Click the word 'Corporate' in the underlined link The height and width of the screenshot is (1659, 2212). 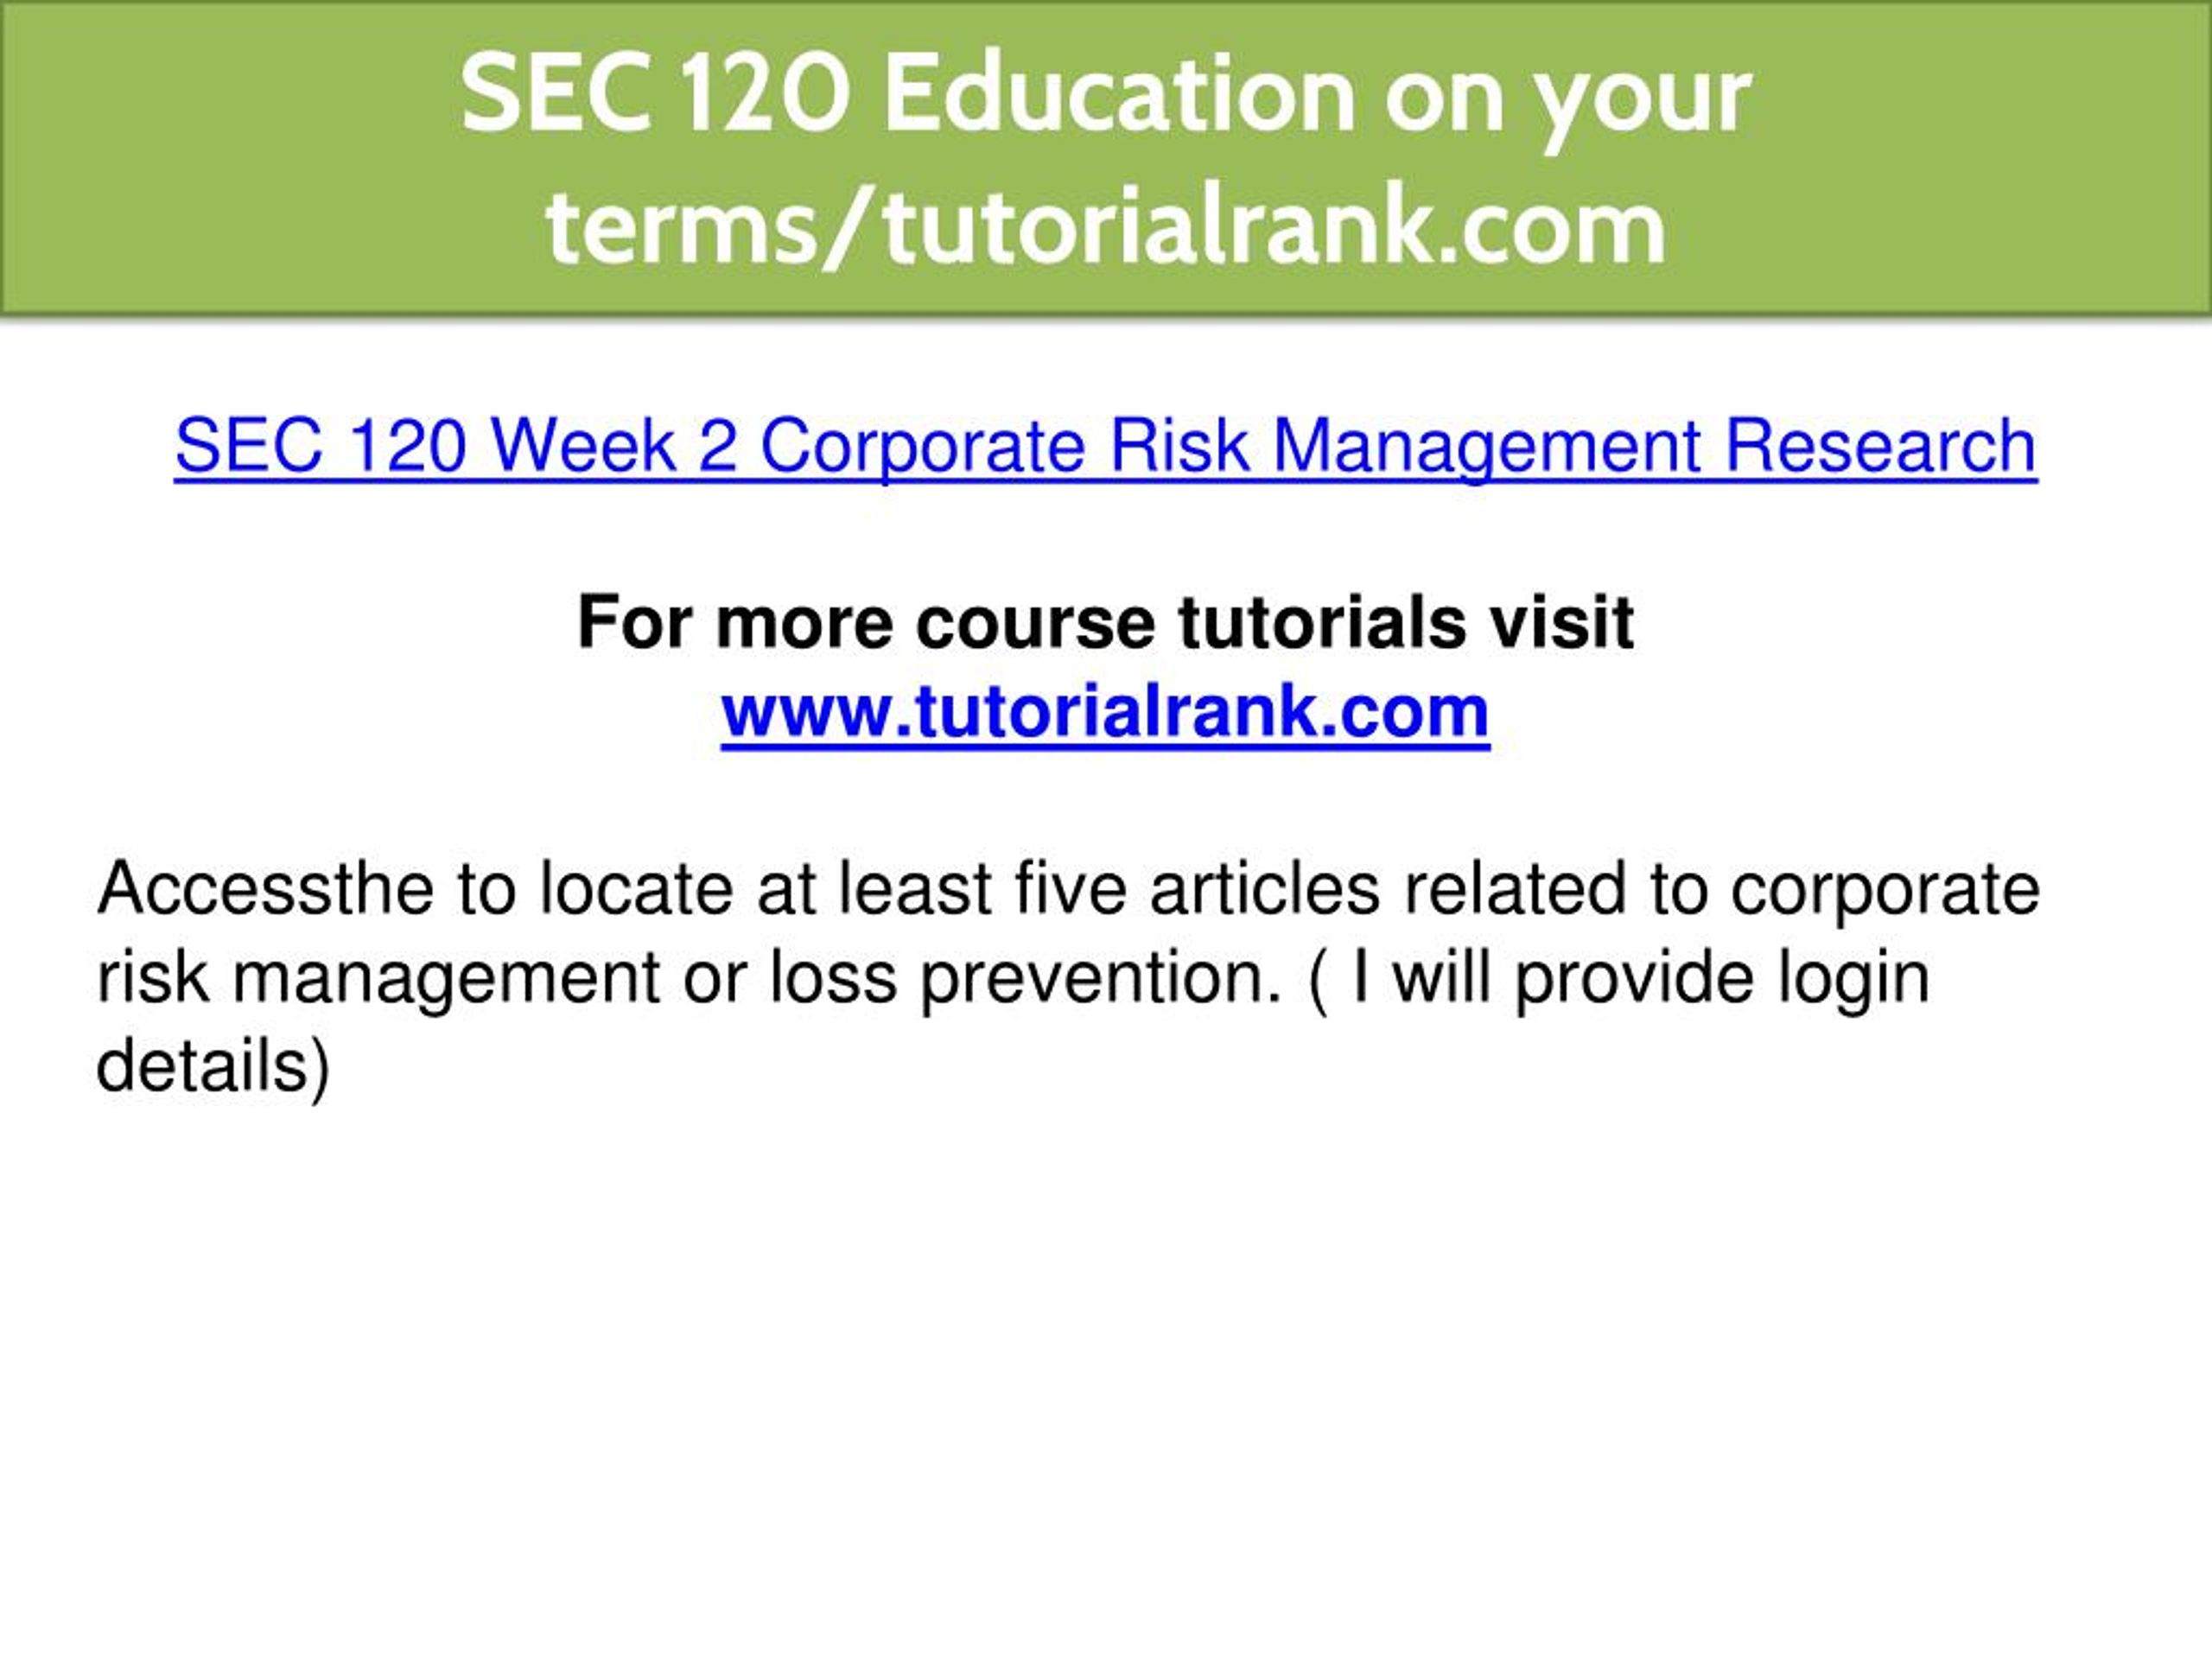point(923,448)
